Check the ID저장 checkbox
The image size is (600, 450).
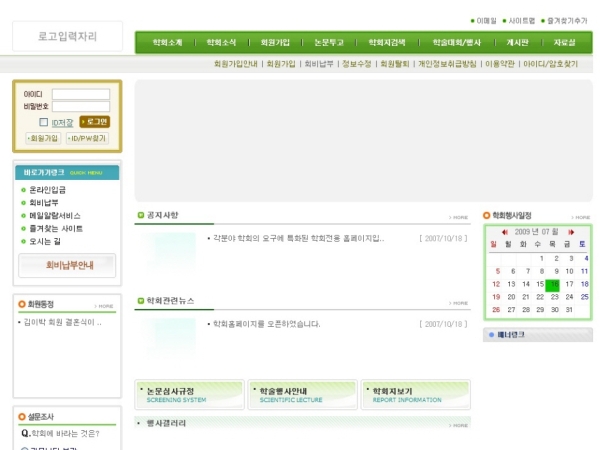[x=45, y=122]
